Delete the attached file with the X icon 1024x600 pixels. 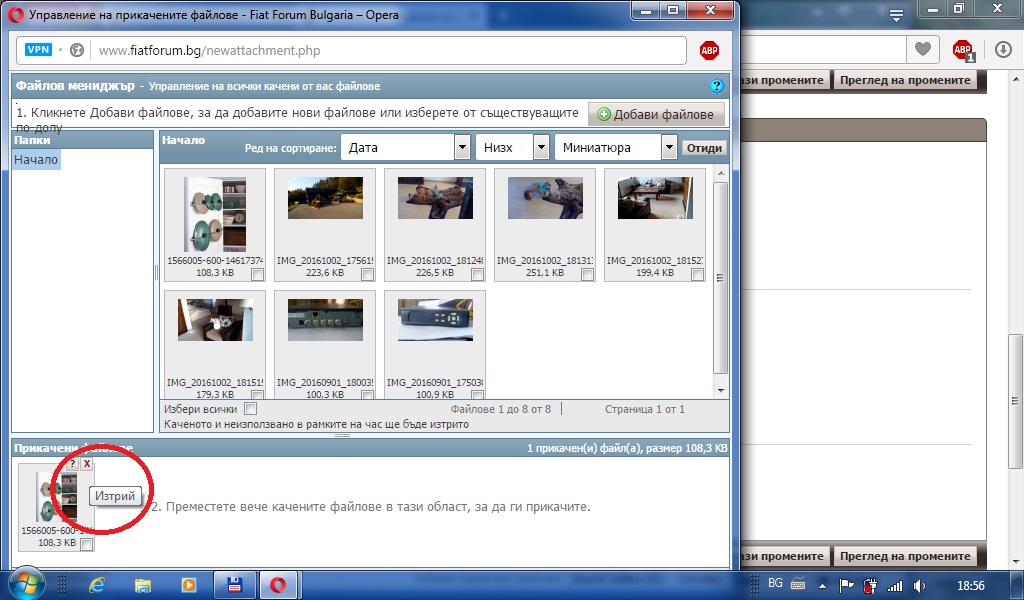[87, 464]
